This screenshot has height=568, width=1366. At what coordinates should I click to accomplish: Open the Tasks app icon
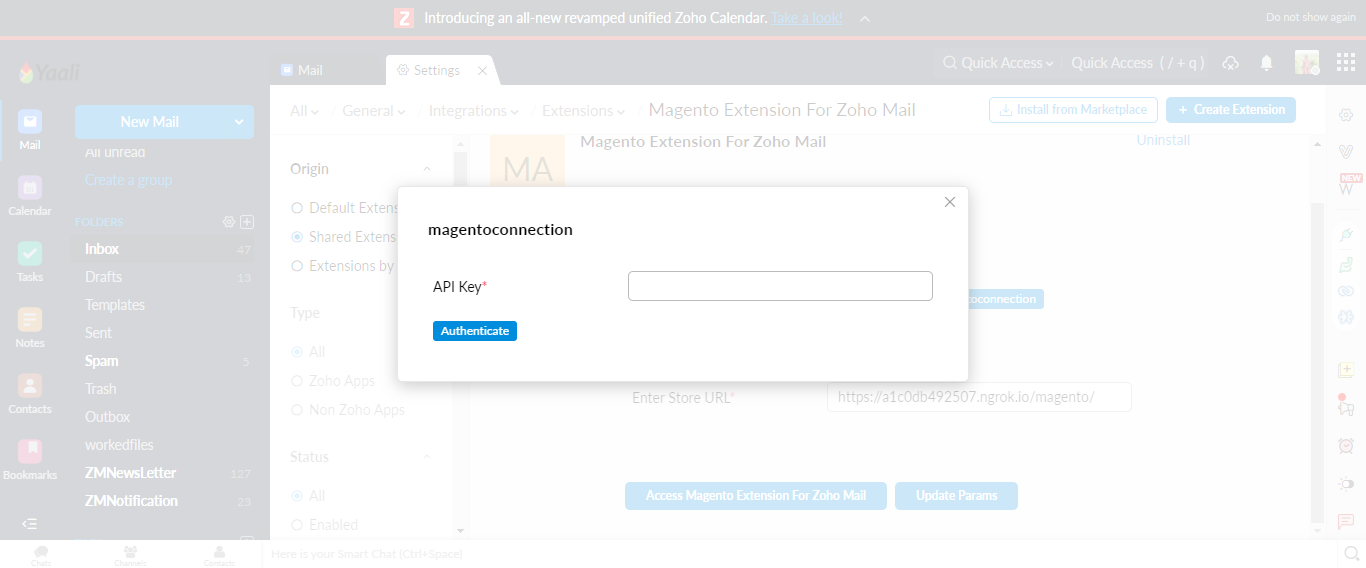(x=30, y=254)
